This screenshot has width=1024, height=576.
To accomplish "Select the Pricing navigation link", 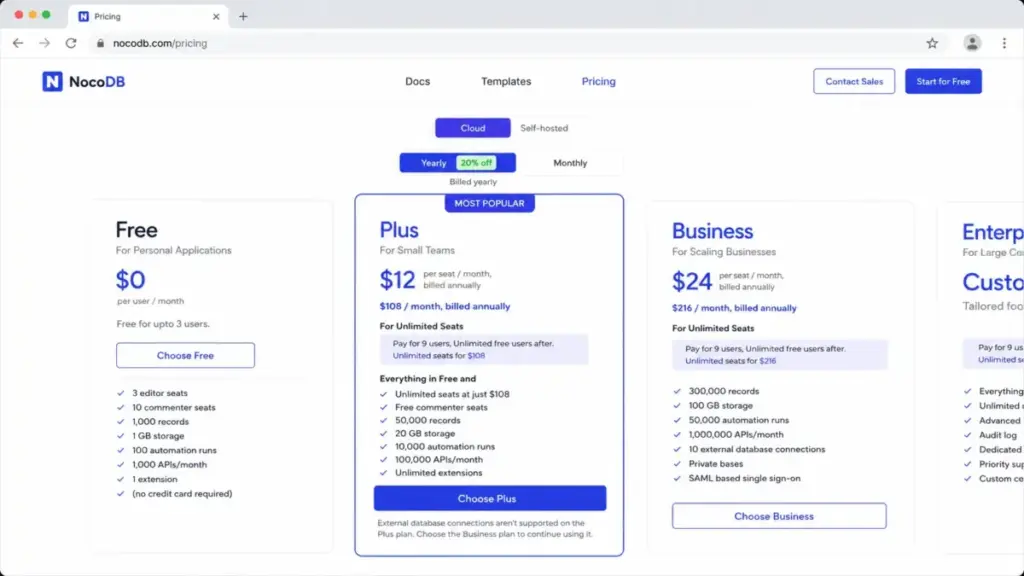I will pyautogui.click(x=598, y=82).
